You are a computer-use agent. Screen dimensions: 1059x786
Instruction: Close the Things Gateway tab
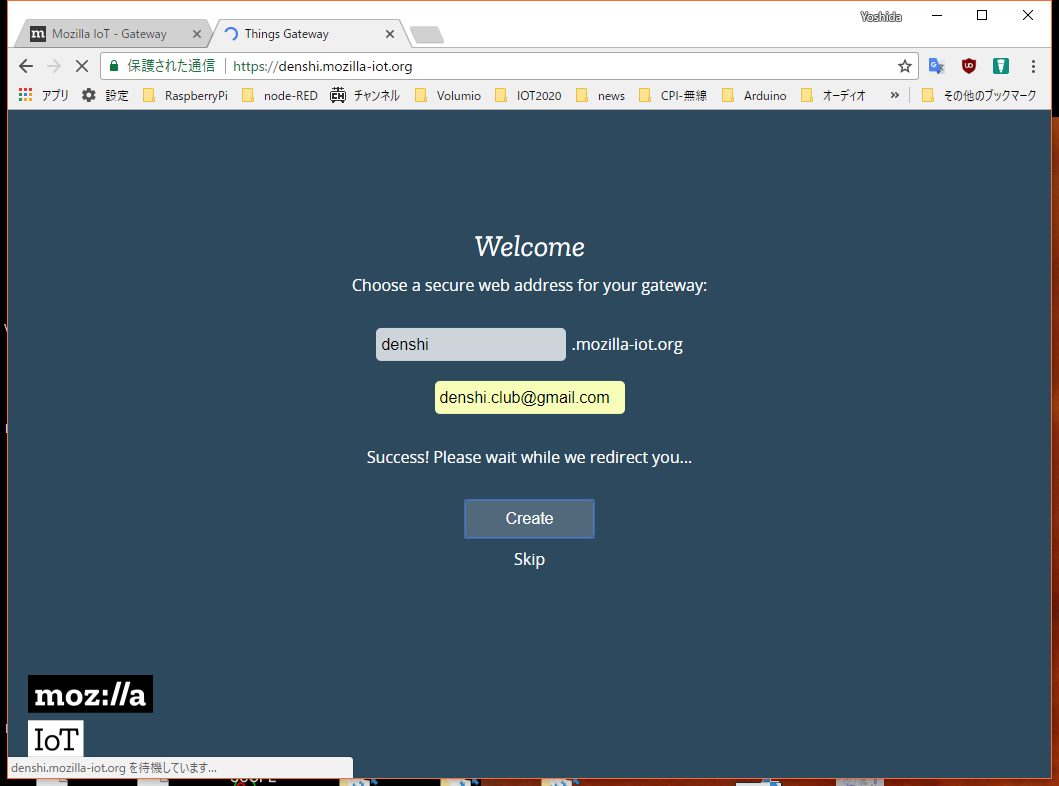click(389, 34)
